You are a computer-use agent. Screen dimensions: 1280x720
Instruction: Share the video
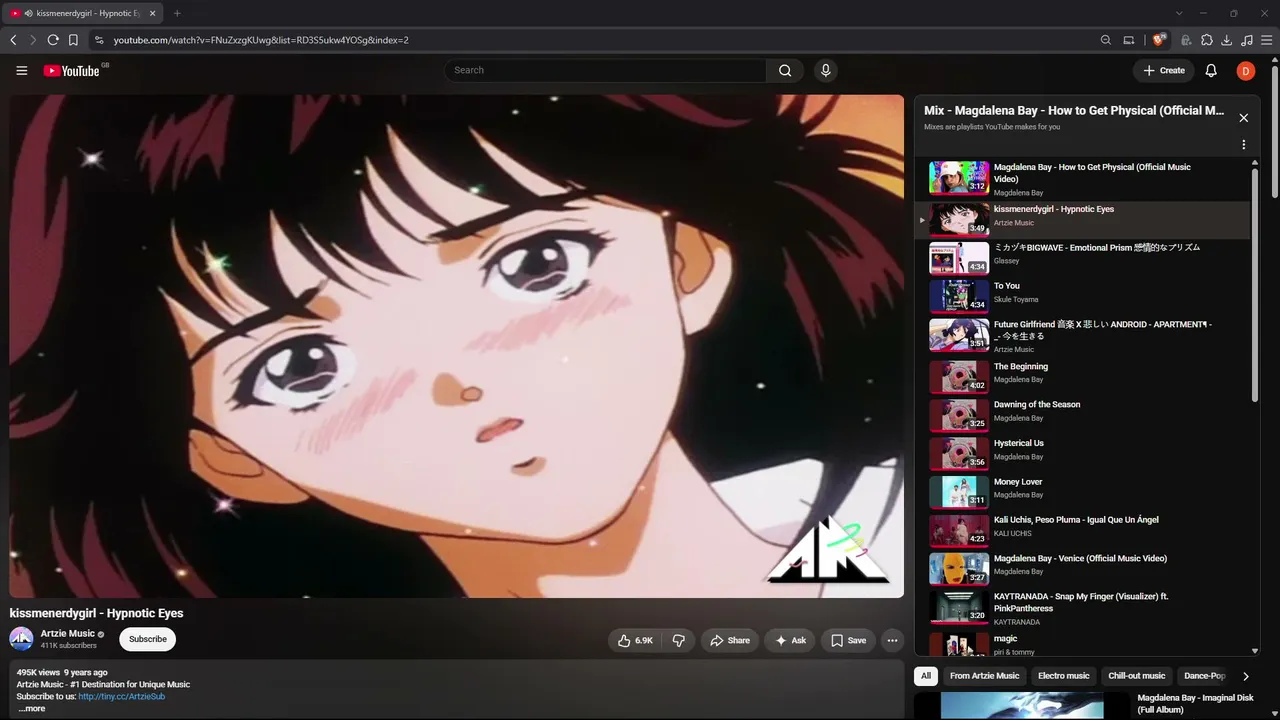point(729,640)
